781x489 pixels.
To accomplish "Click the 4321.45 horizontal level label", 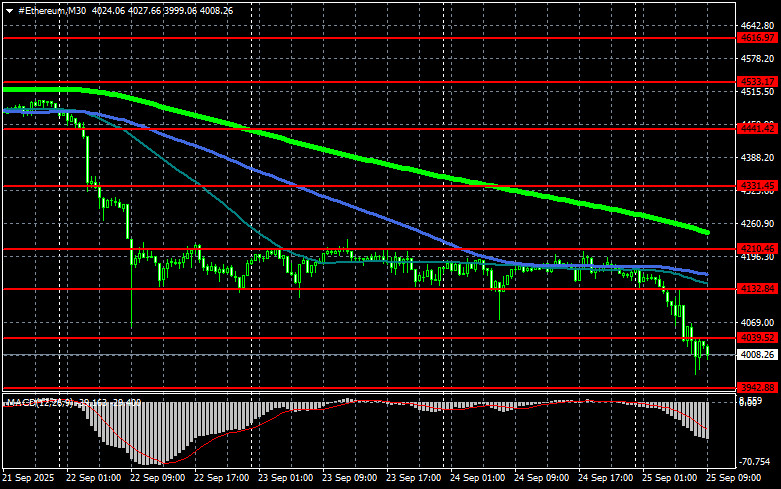I will [x=757, y=186].
